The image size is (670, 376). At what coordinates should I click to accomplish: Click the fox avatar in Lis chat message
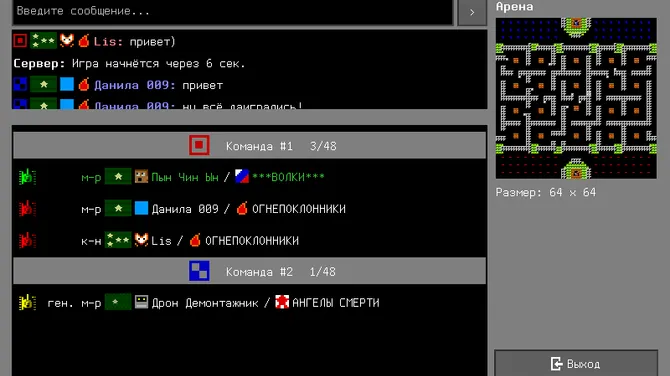click(x=67, y=41)
